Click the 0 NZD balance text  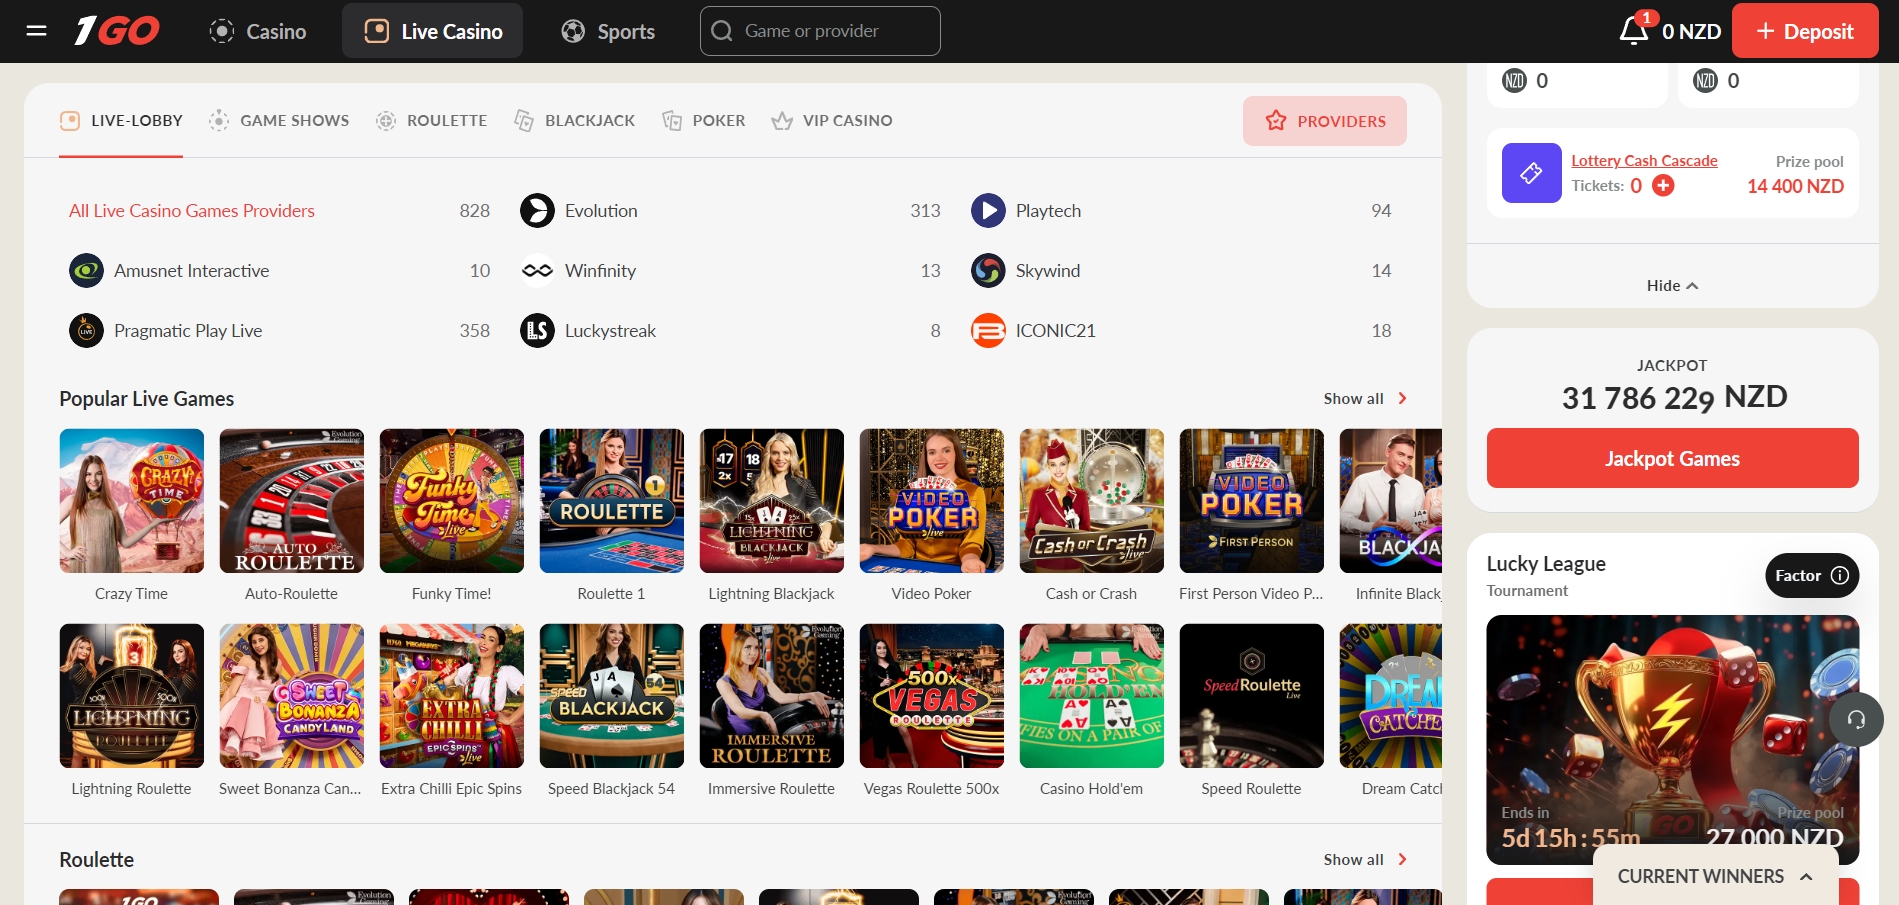pos(1691,31)
